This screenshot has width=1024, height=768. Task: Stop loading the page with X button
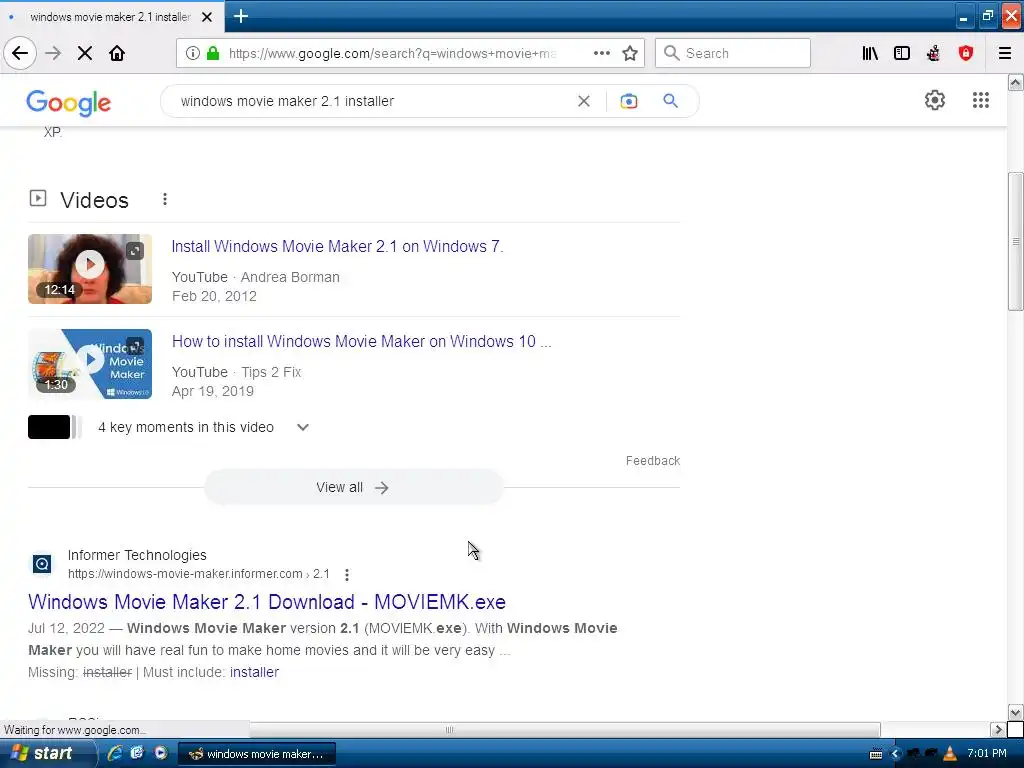[85, 53]
